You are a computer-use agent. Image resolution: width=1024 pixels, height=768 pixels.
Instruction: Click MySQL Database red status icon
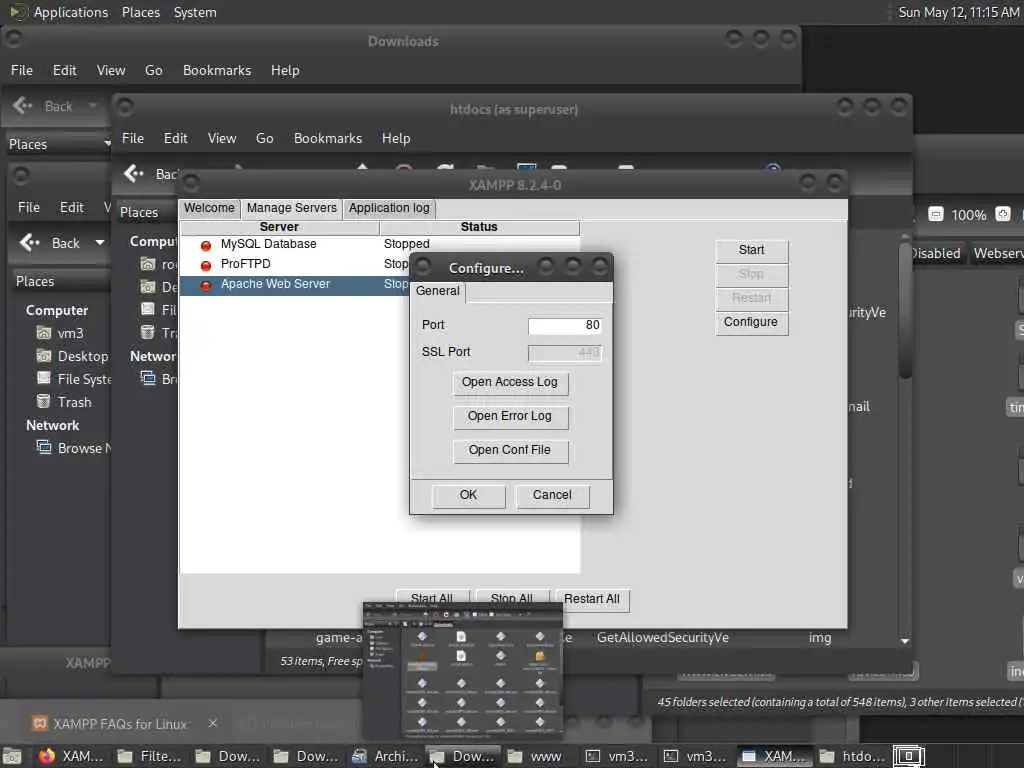coord(206,246)
